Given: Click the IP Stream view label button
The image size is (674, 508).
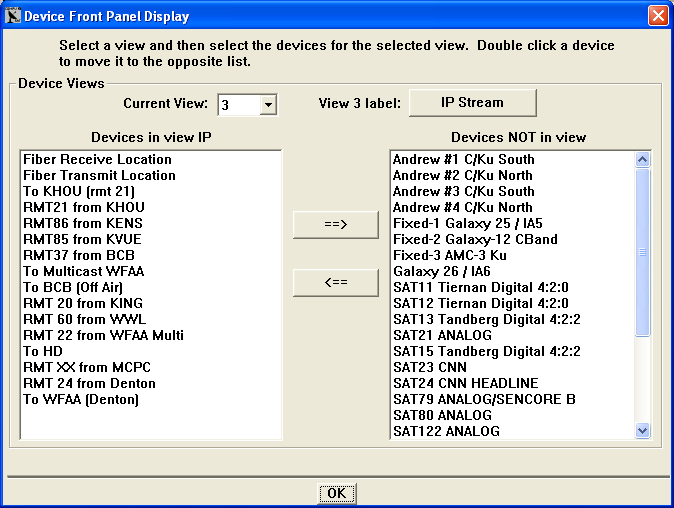Looking at the screenshot, I should (473, 103).
